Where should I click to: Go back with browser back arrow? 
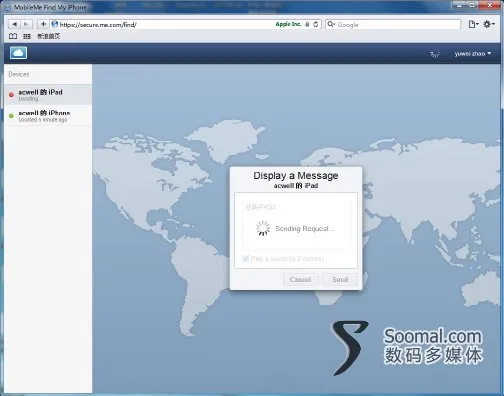[x=14, y=24]
